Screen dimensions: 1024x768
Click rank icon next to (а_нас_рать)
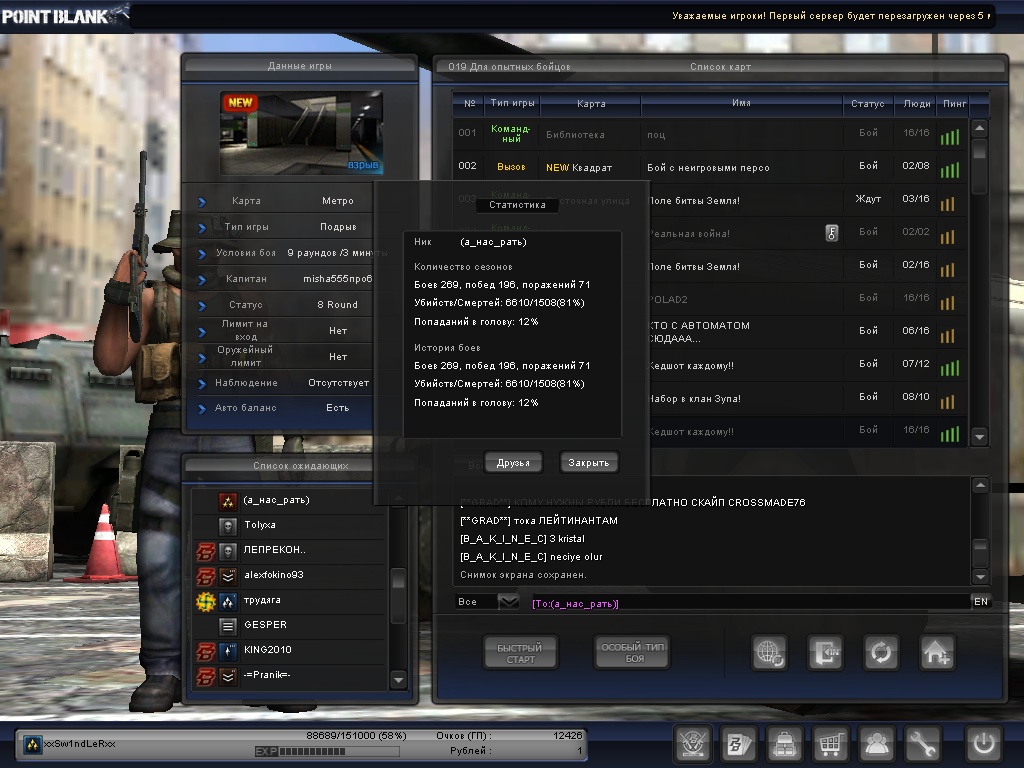(227, 501)
